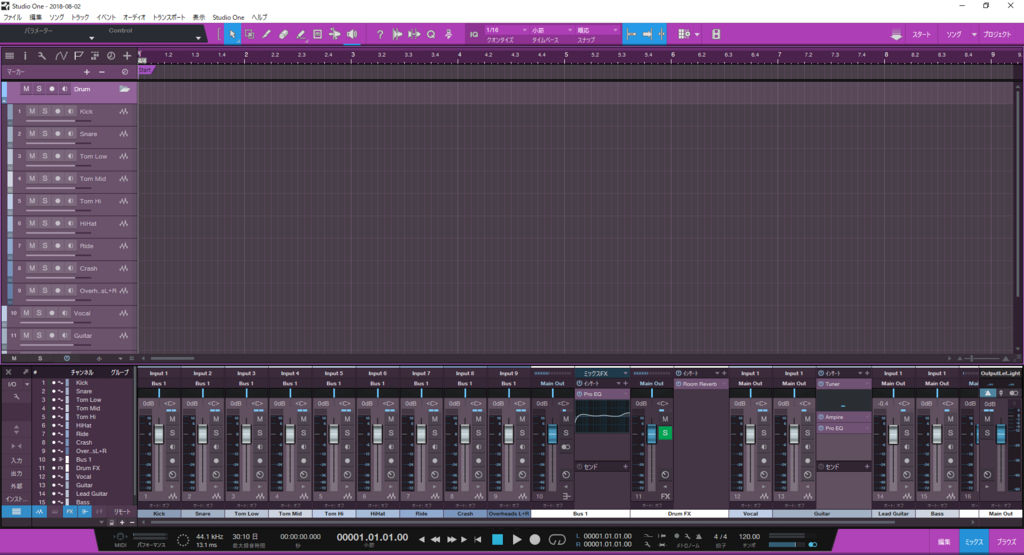Open the Studio One menu

[228, 18]
